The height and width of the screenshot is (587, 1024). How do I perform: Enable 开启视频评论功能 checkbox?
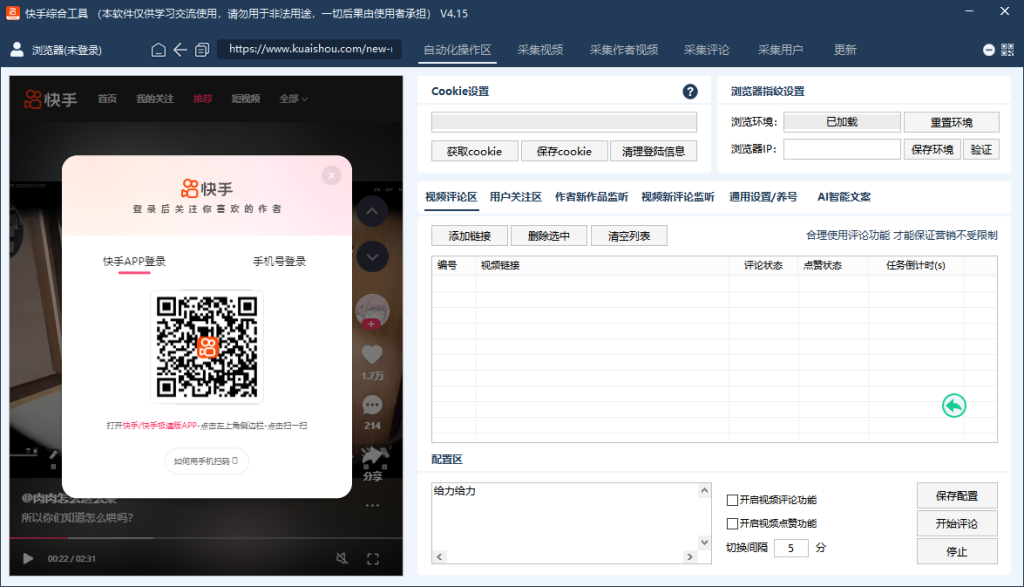[732, 500]
